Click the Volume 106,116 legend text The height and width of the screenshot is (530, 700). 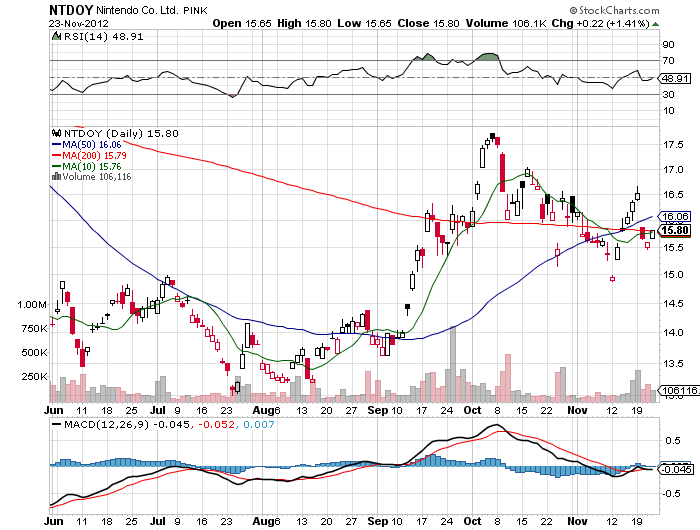click(97, 177)
